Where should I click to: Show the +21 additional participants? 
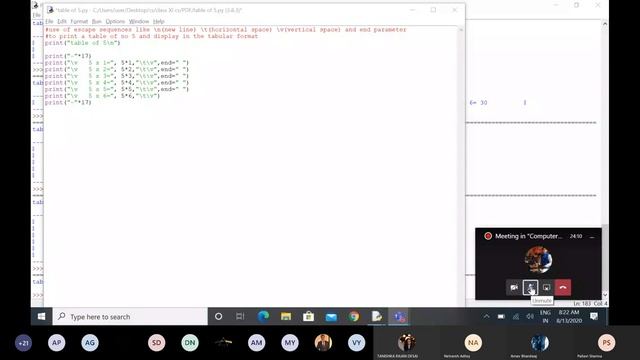[23, 343]
